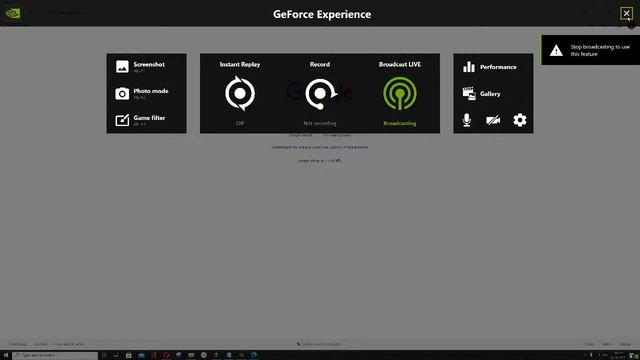
Task: Open the Microsoft Store taskbar icon
Action: (x=129, y=355)
